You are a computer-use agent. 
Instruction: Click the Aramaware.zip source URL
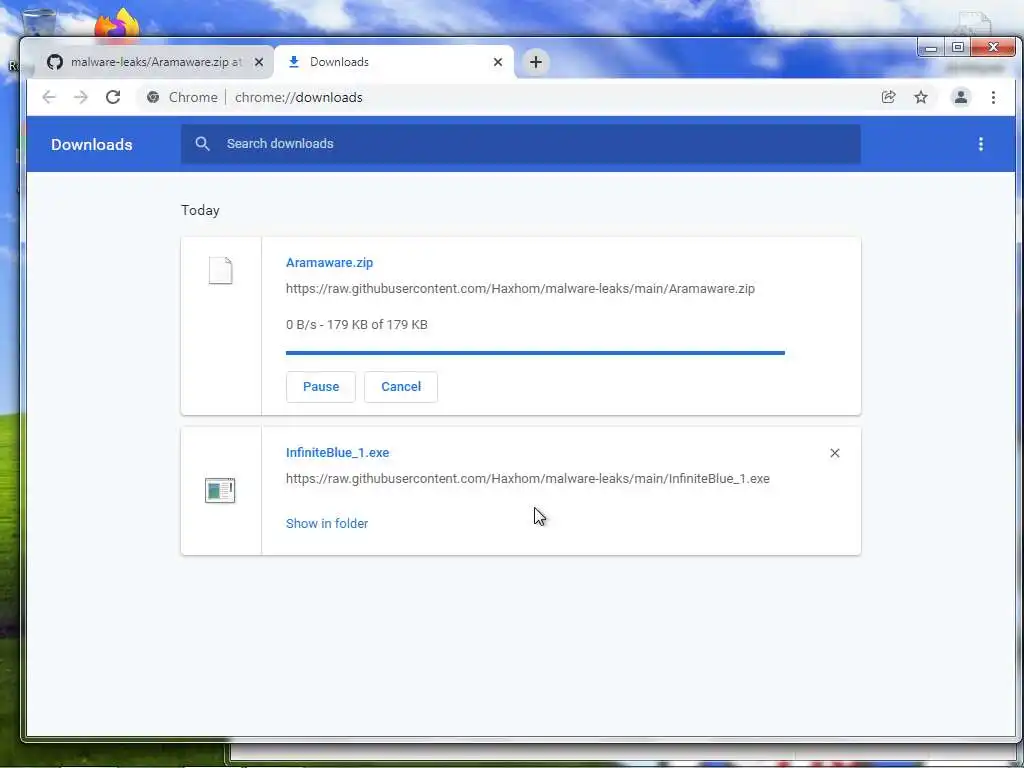tap(520, 289)
